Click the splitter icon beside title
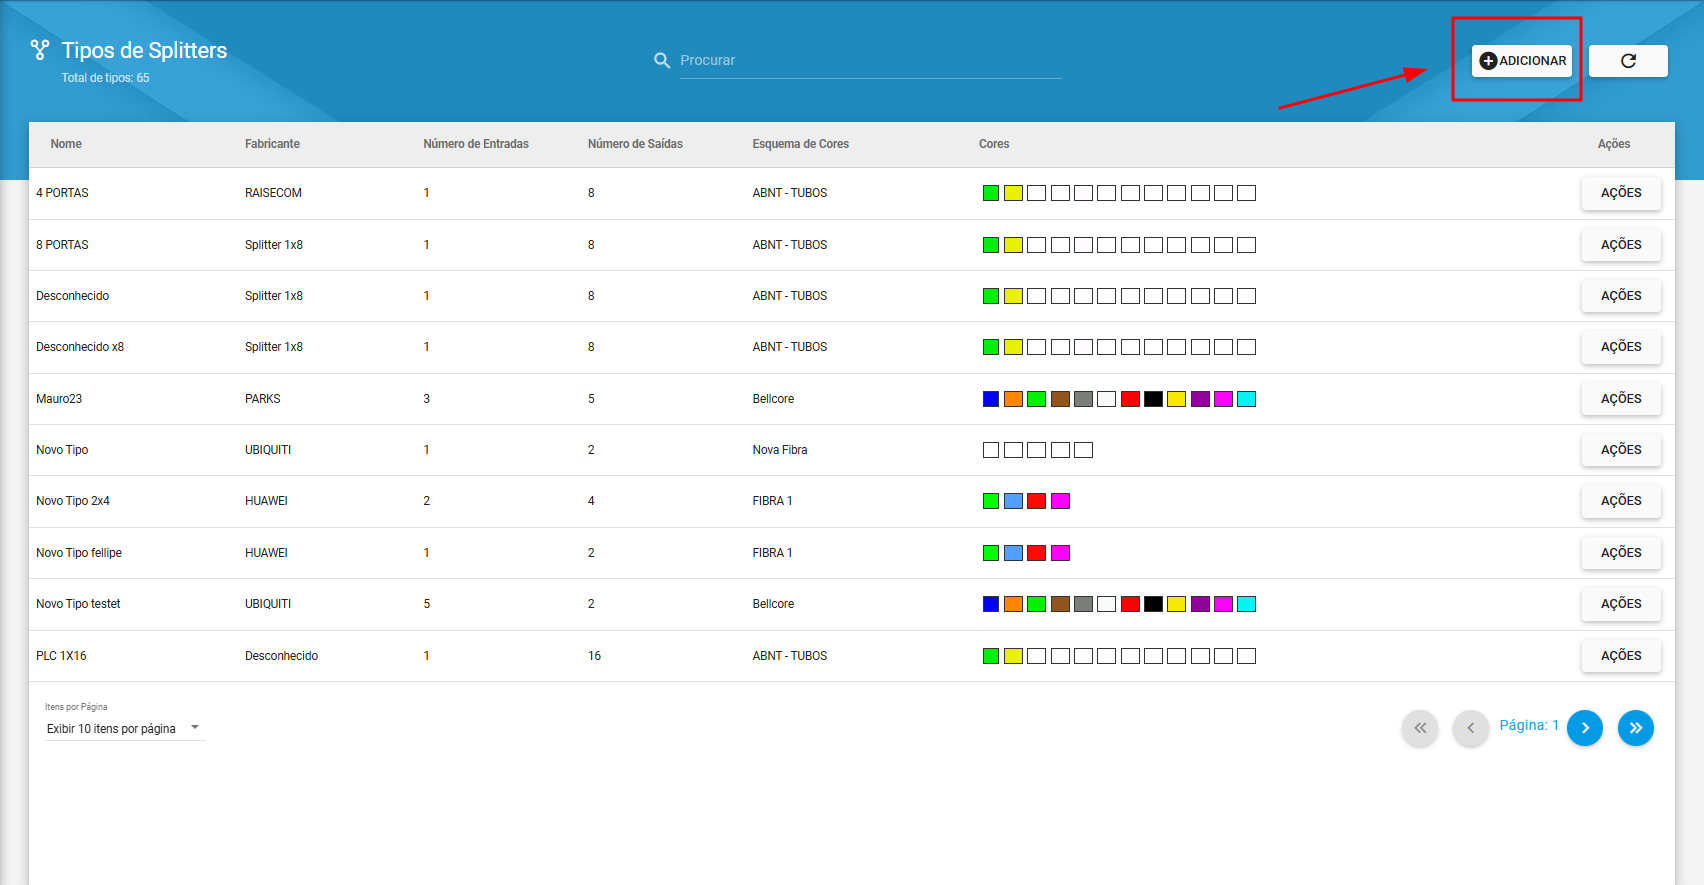The width and height of the screenshot is (1704, 885). [x=40, y=50]
